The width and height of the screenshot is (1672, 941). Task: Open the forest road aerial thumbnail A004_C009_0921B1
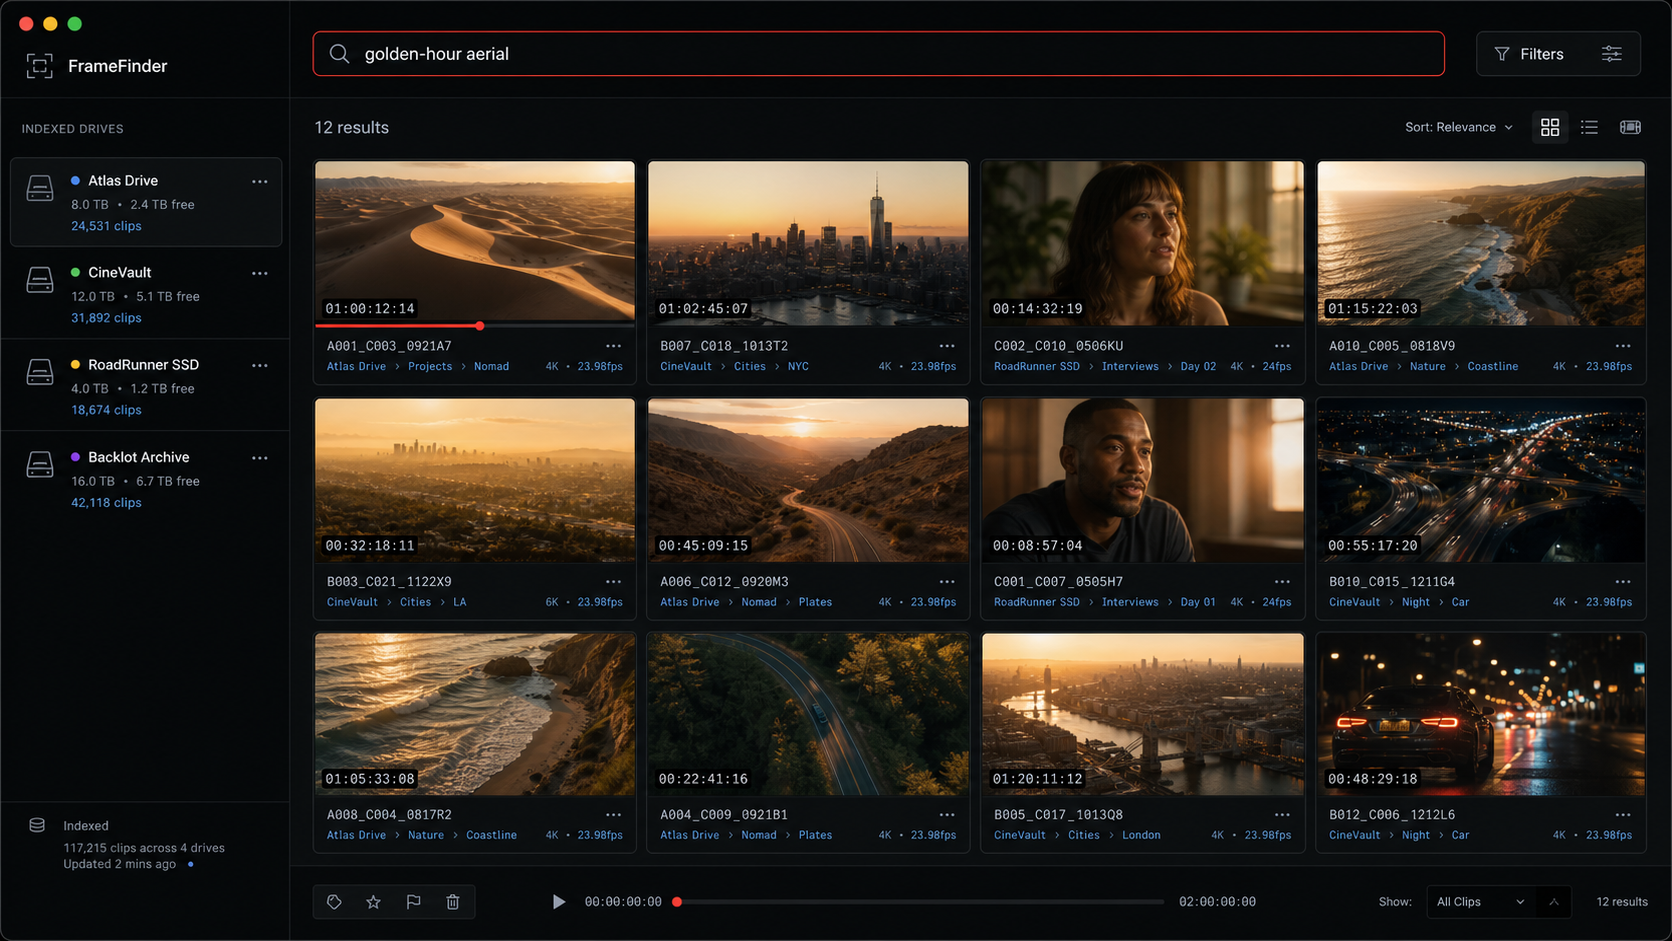808,714
